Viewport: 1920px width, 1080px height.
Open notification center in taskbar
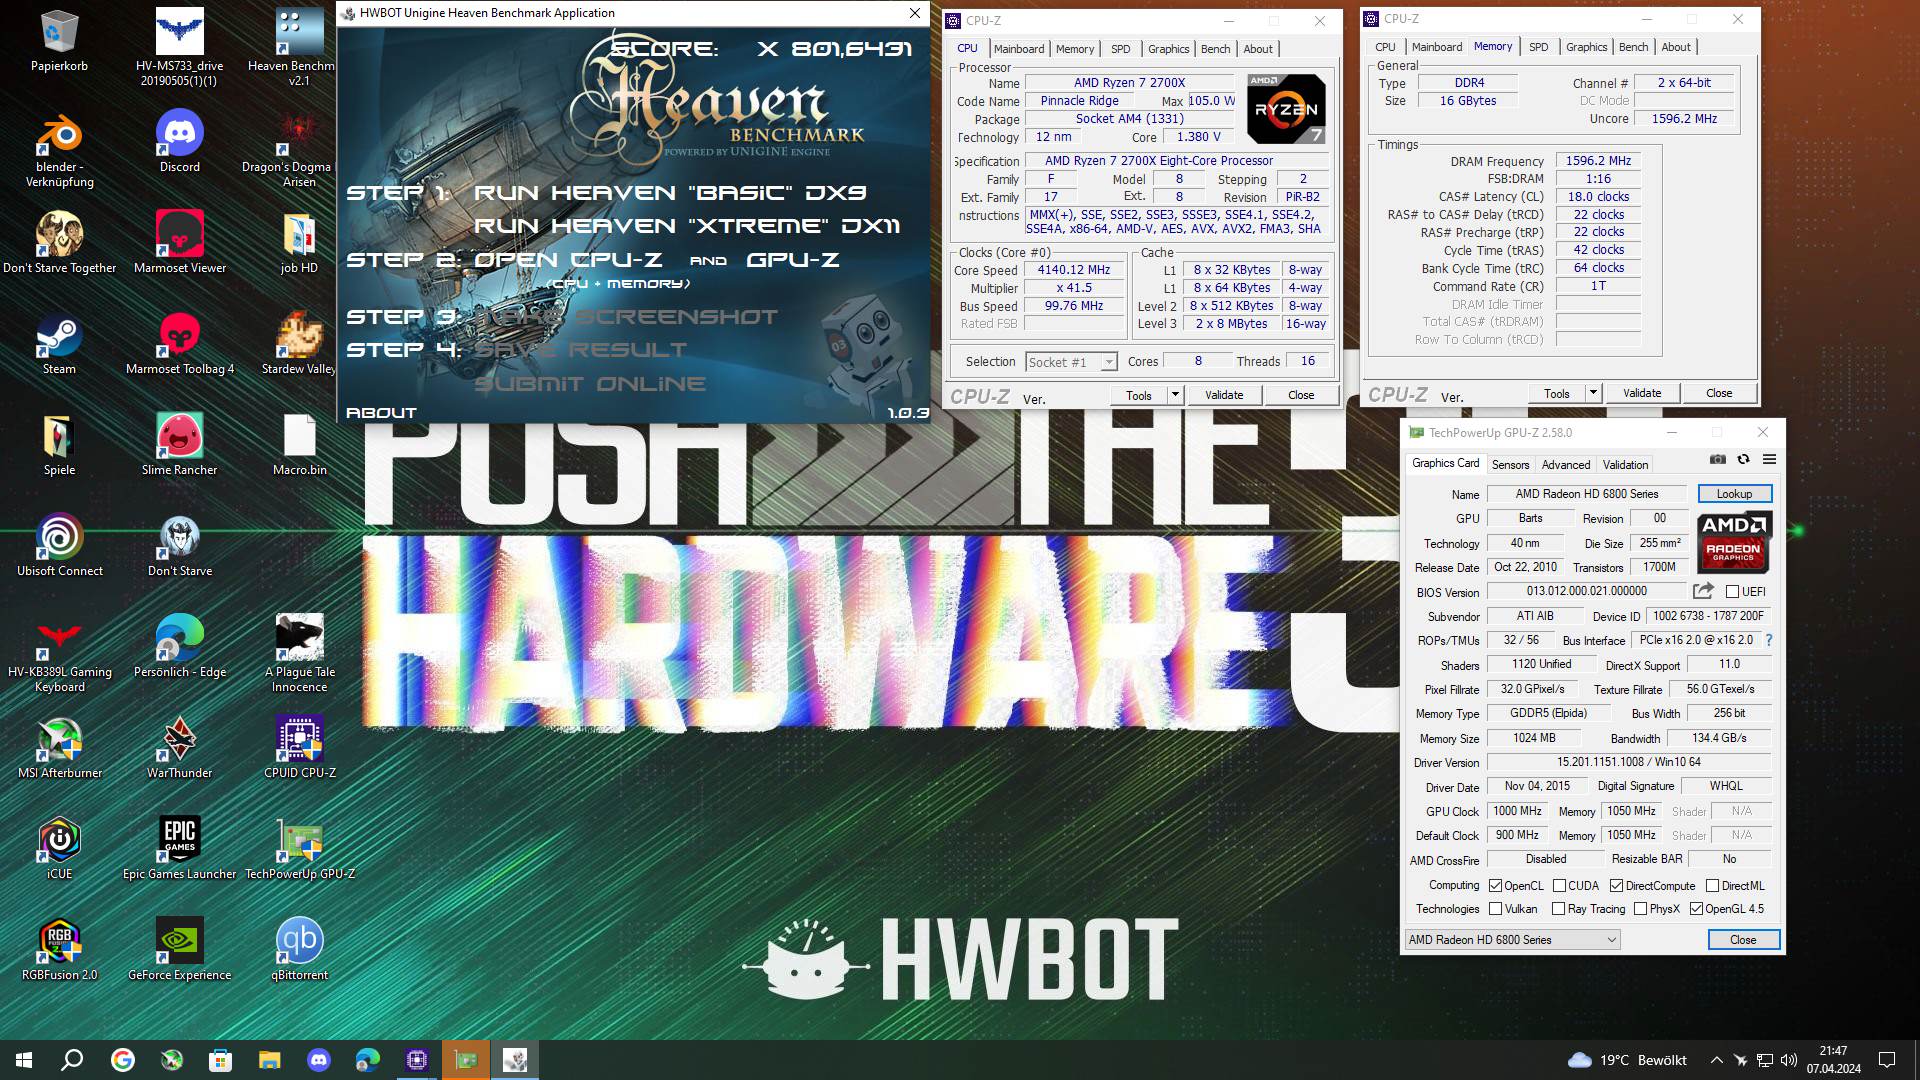point(1887,1060)
